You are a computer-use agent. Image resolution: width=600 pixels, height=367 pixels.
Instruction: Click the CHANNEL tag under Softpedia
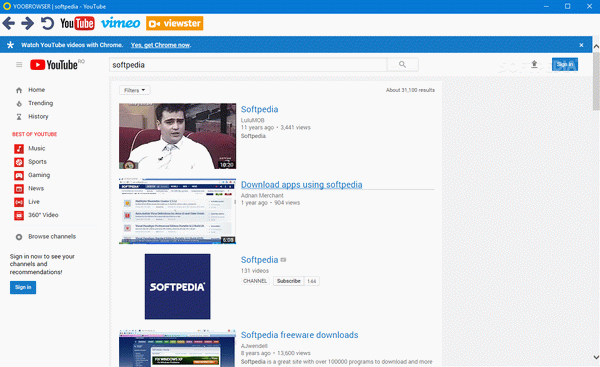click(255, 281)
